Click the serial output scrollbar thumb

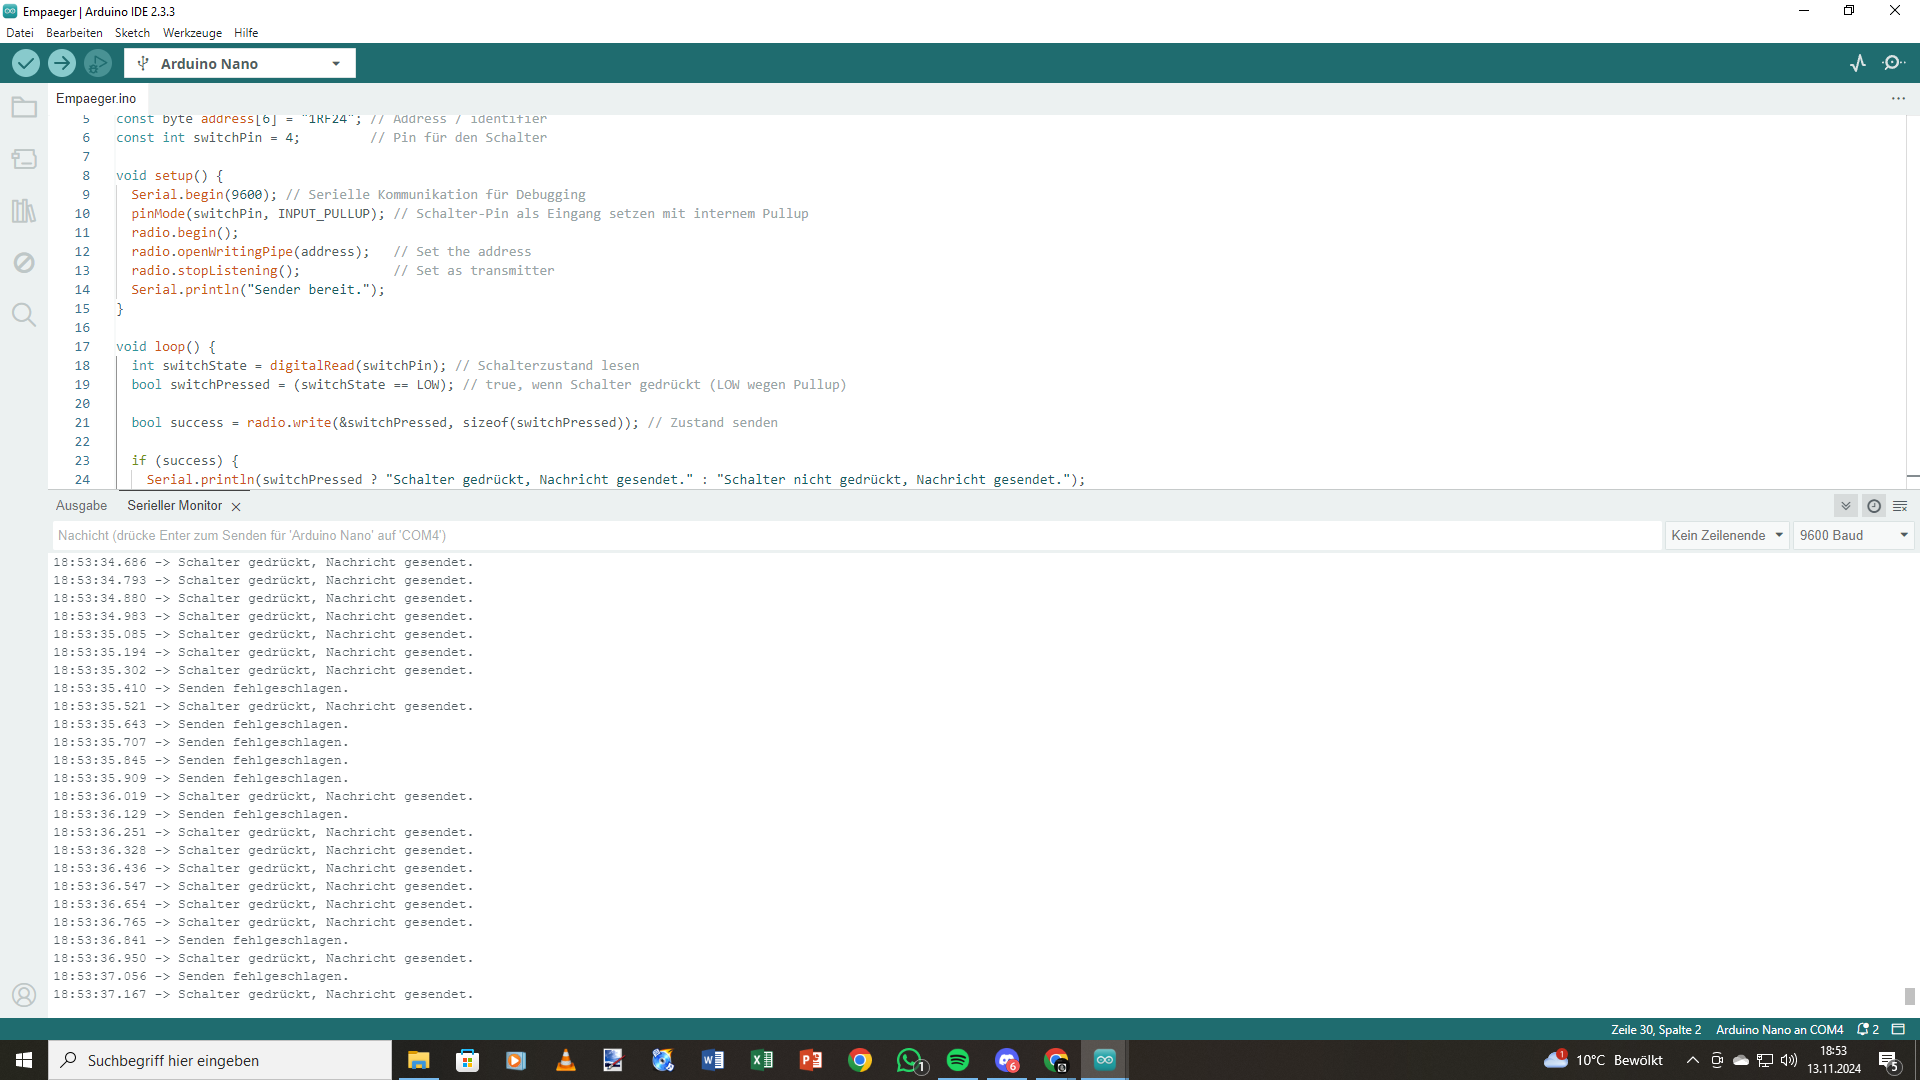(1909, 996)
